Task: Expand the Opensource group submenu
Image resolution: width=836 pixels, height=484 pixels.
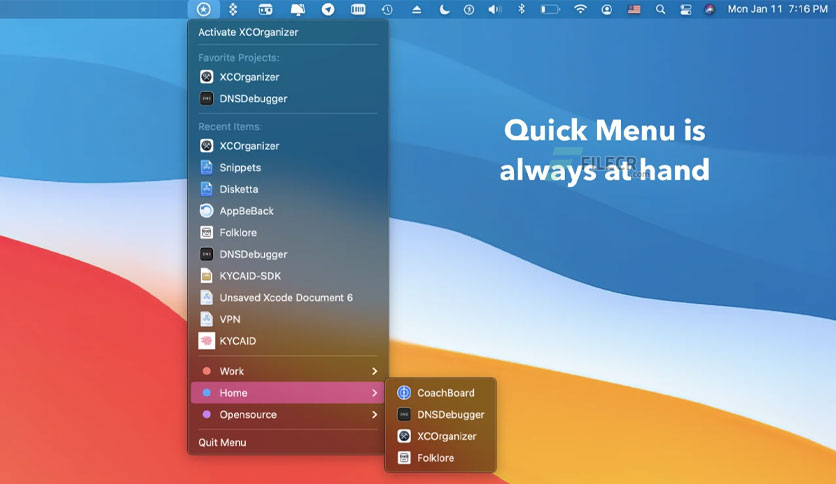Action: click(x=288, y=415)
